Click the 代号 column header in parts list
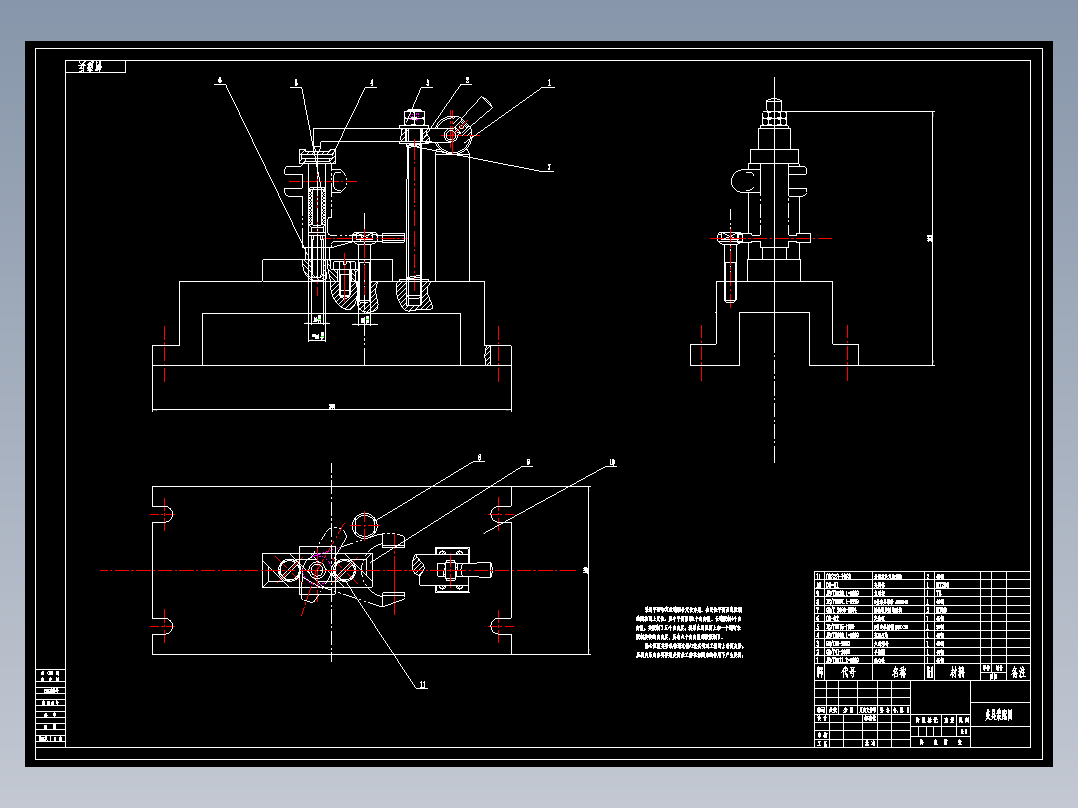 [848, 672]
